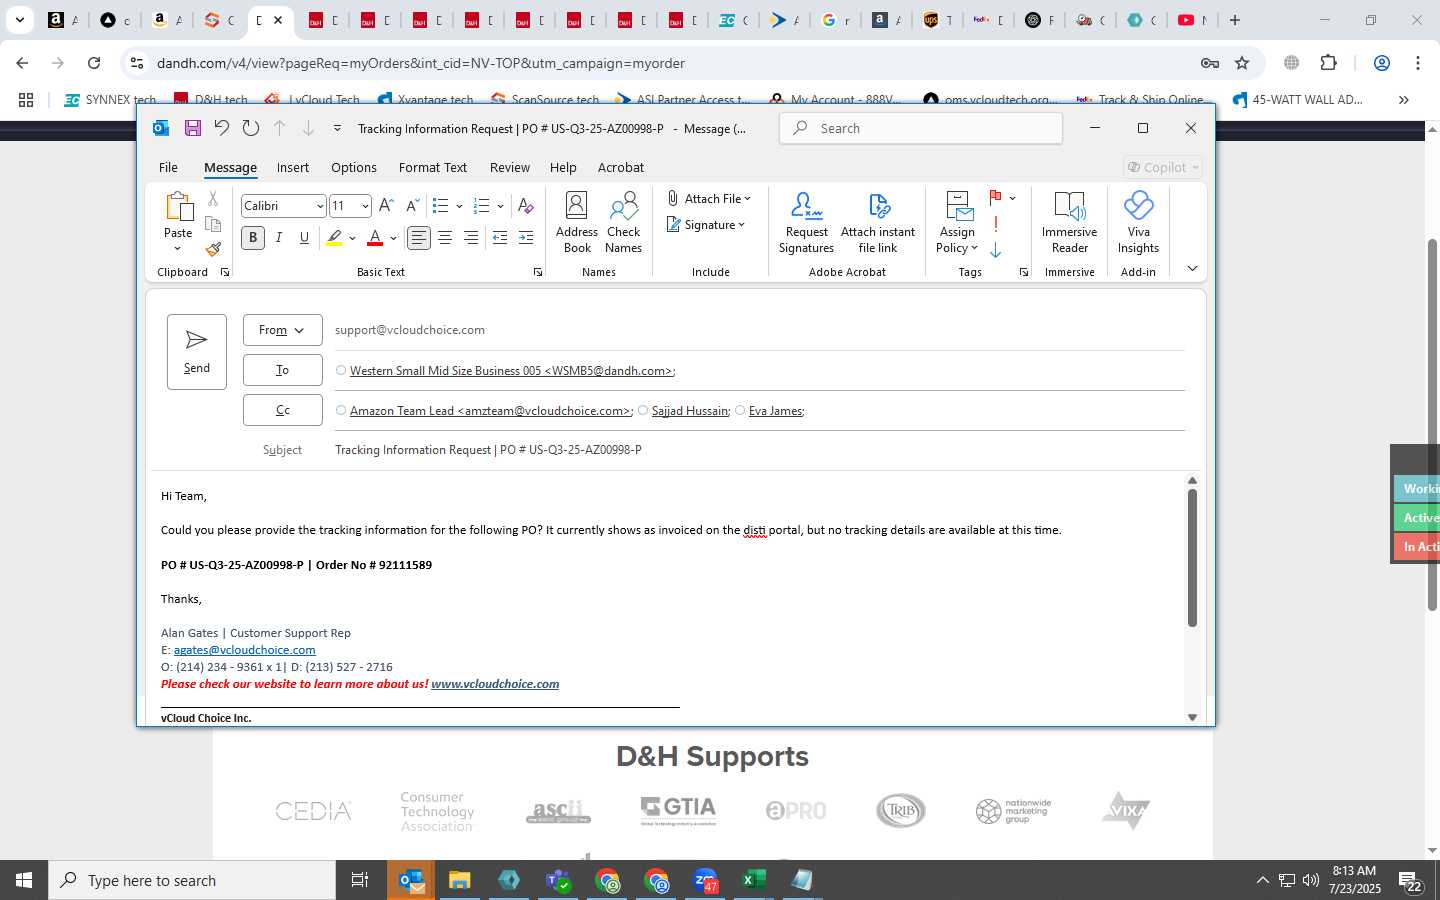1440x900 pixels.
Task: Toggle Italic formatting
Action: (279, 238)
